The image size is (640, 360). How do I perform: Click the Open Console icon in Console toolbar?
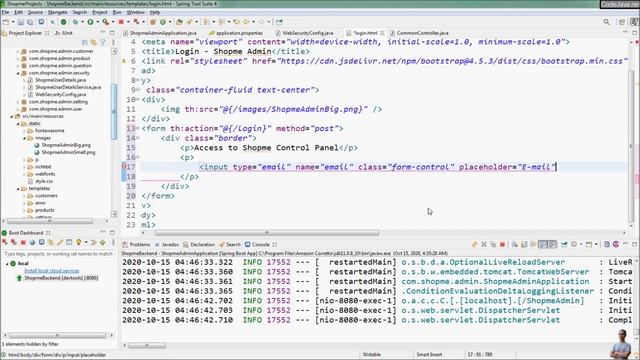pos(589,244)
